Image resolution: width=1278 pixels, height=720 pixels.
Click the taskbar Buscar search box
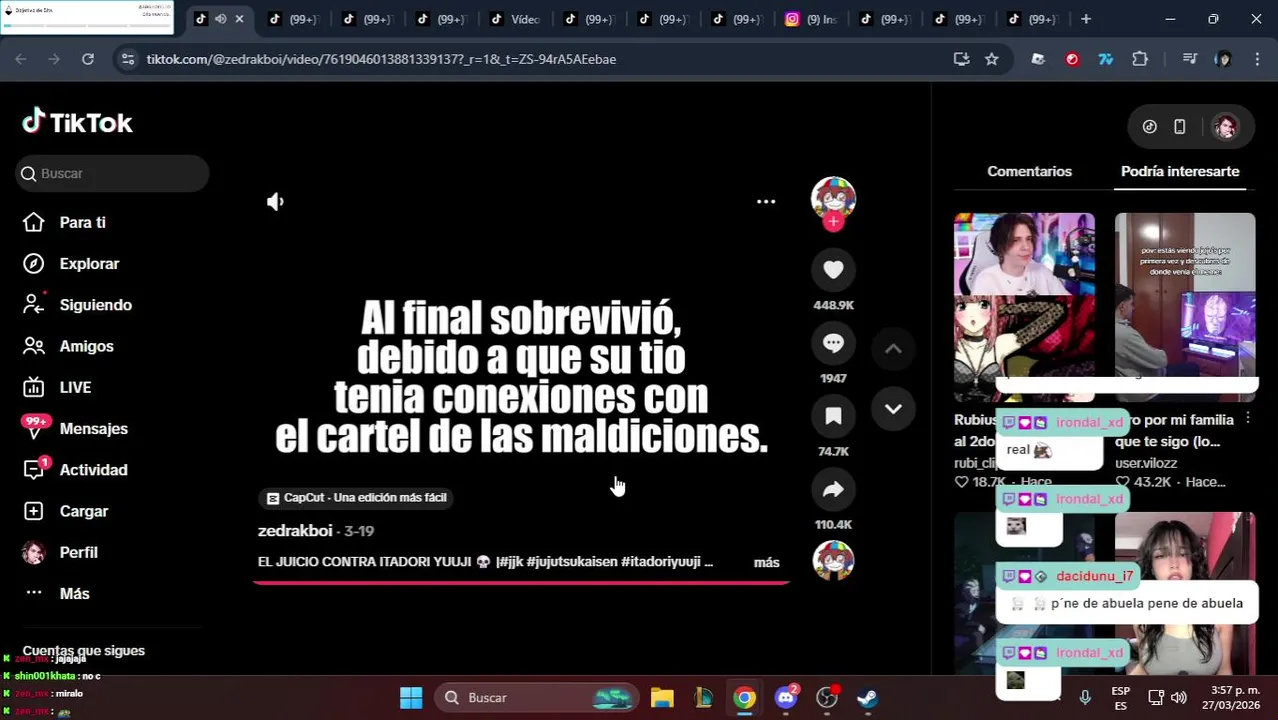point(538,697)
